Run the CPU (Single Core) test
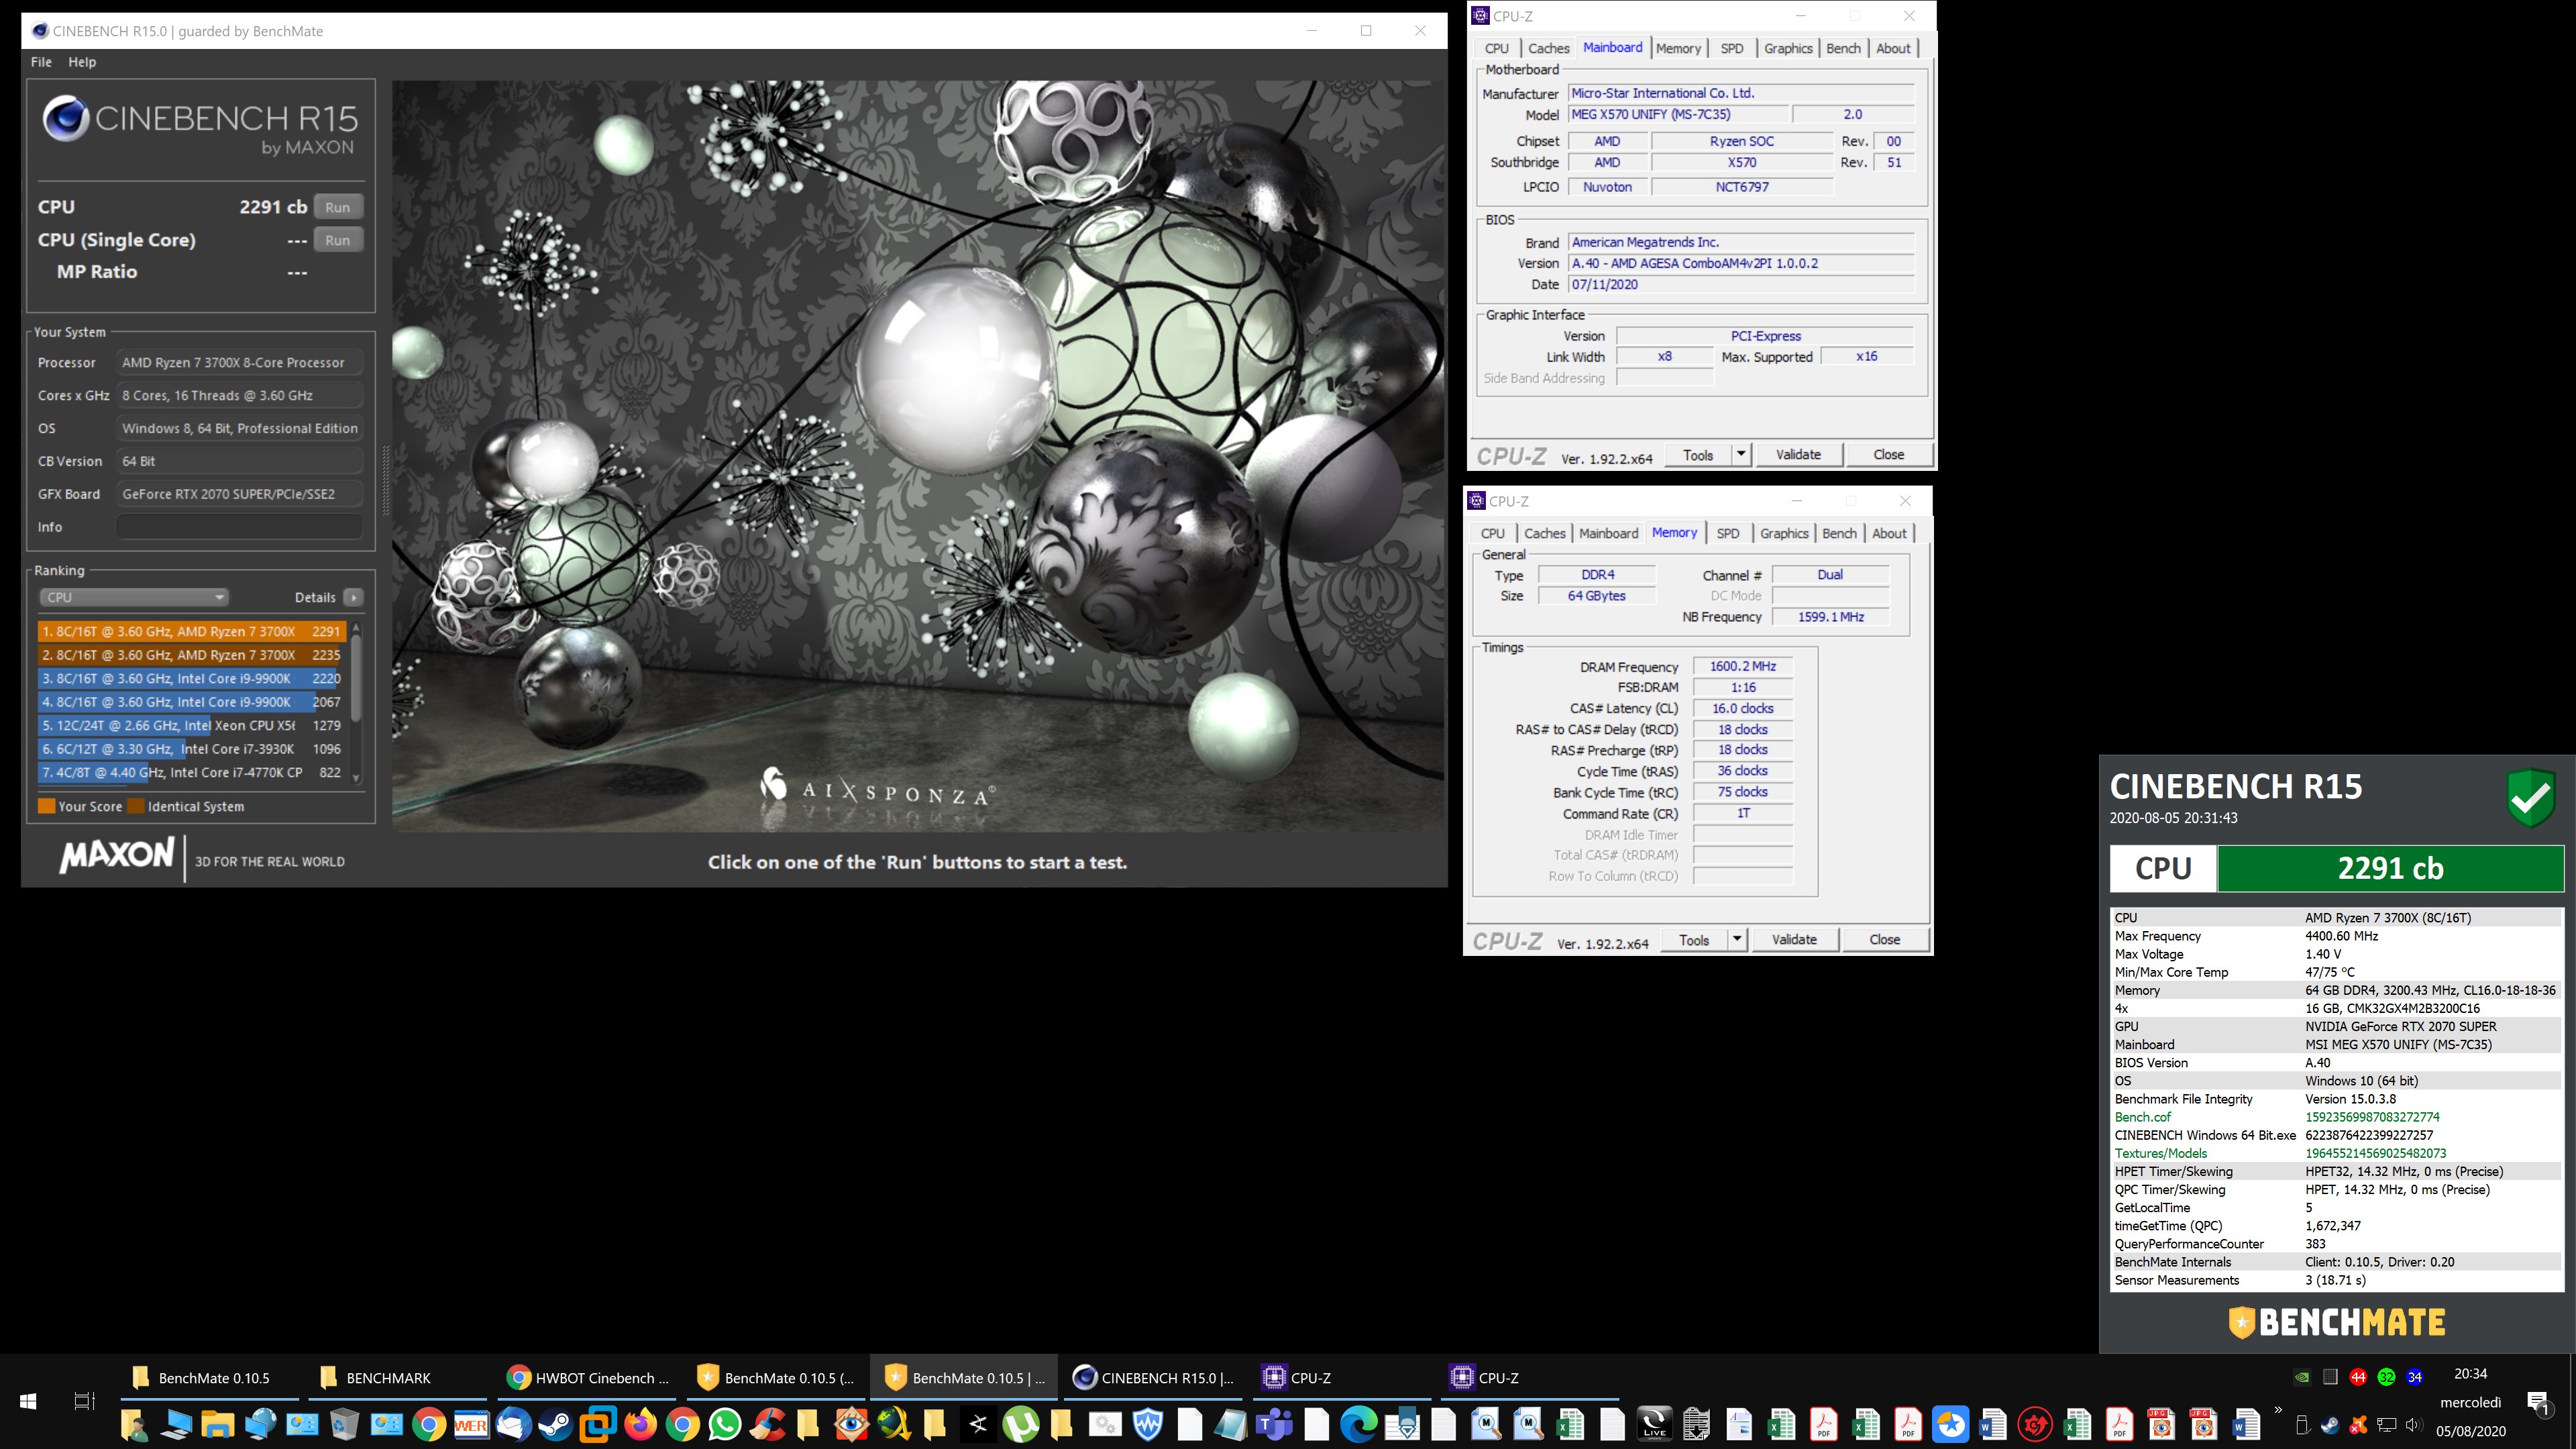Image resolution: width=2576 pixels, height=1449 pixels. (x=338, y=240)
